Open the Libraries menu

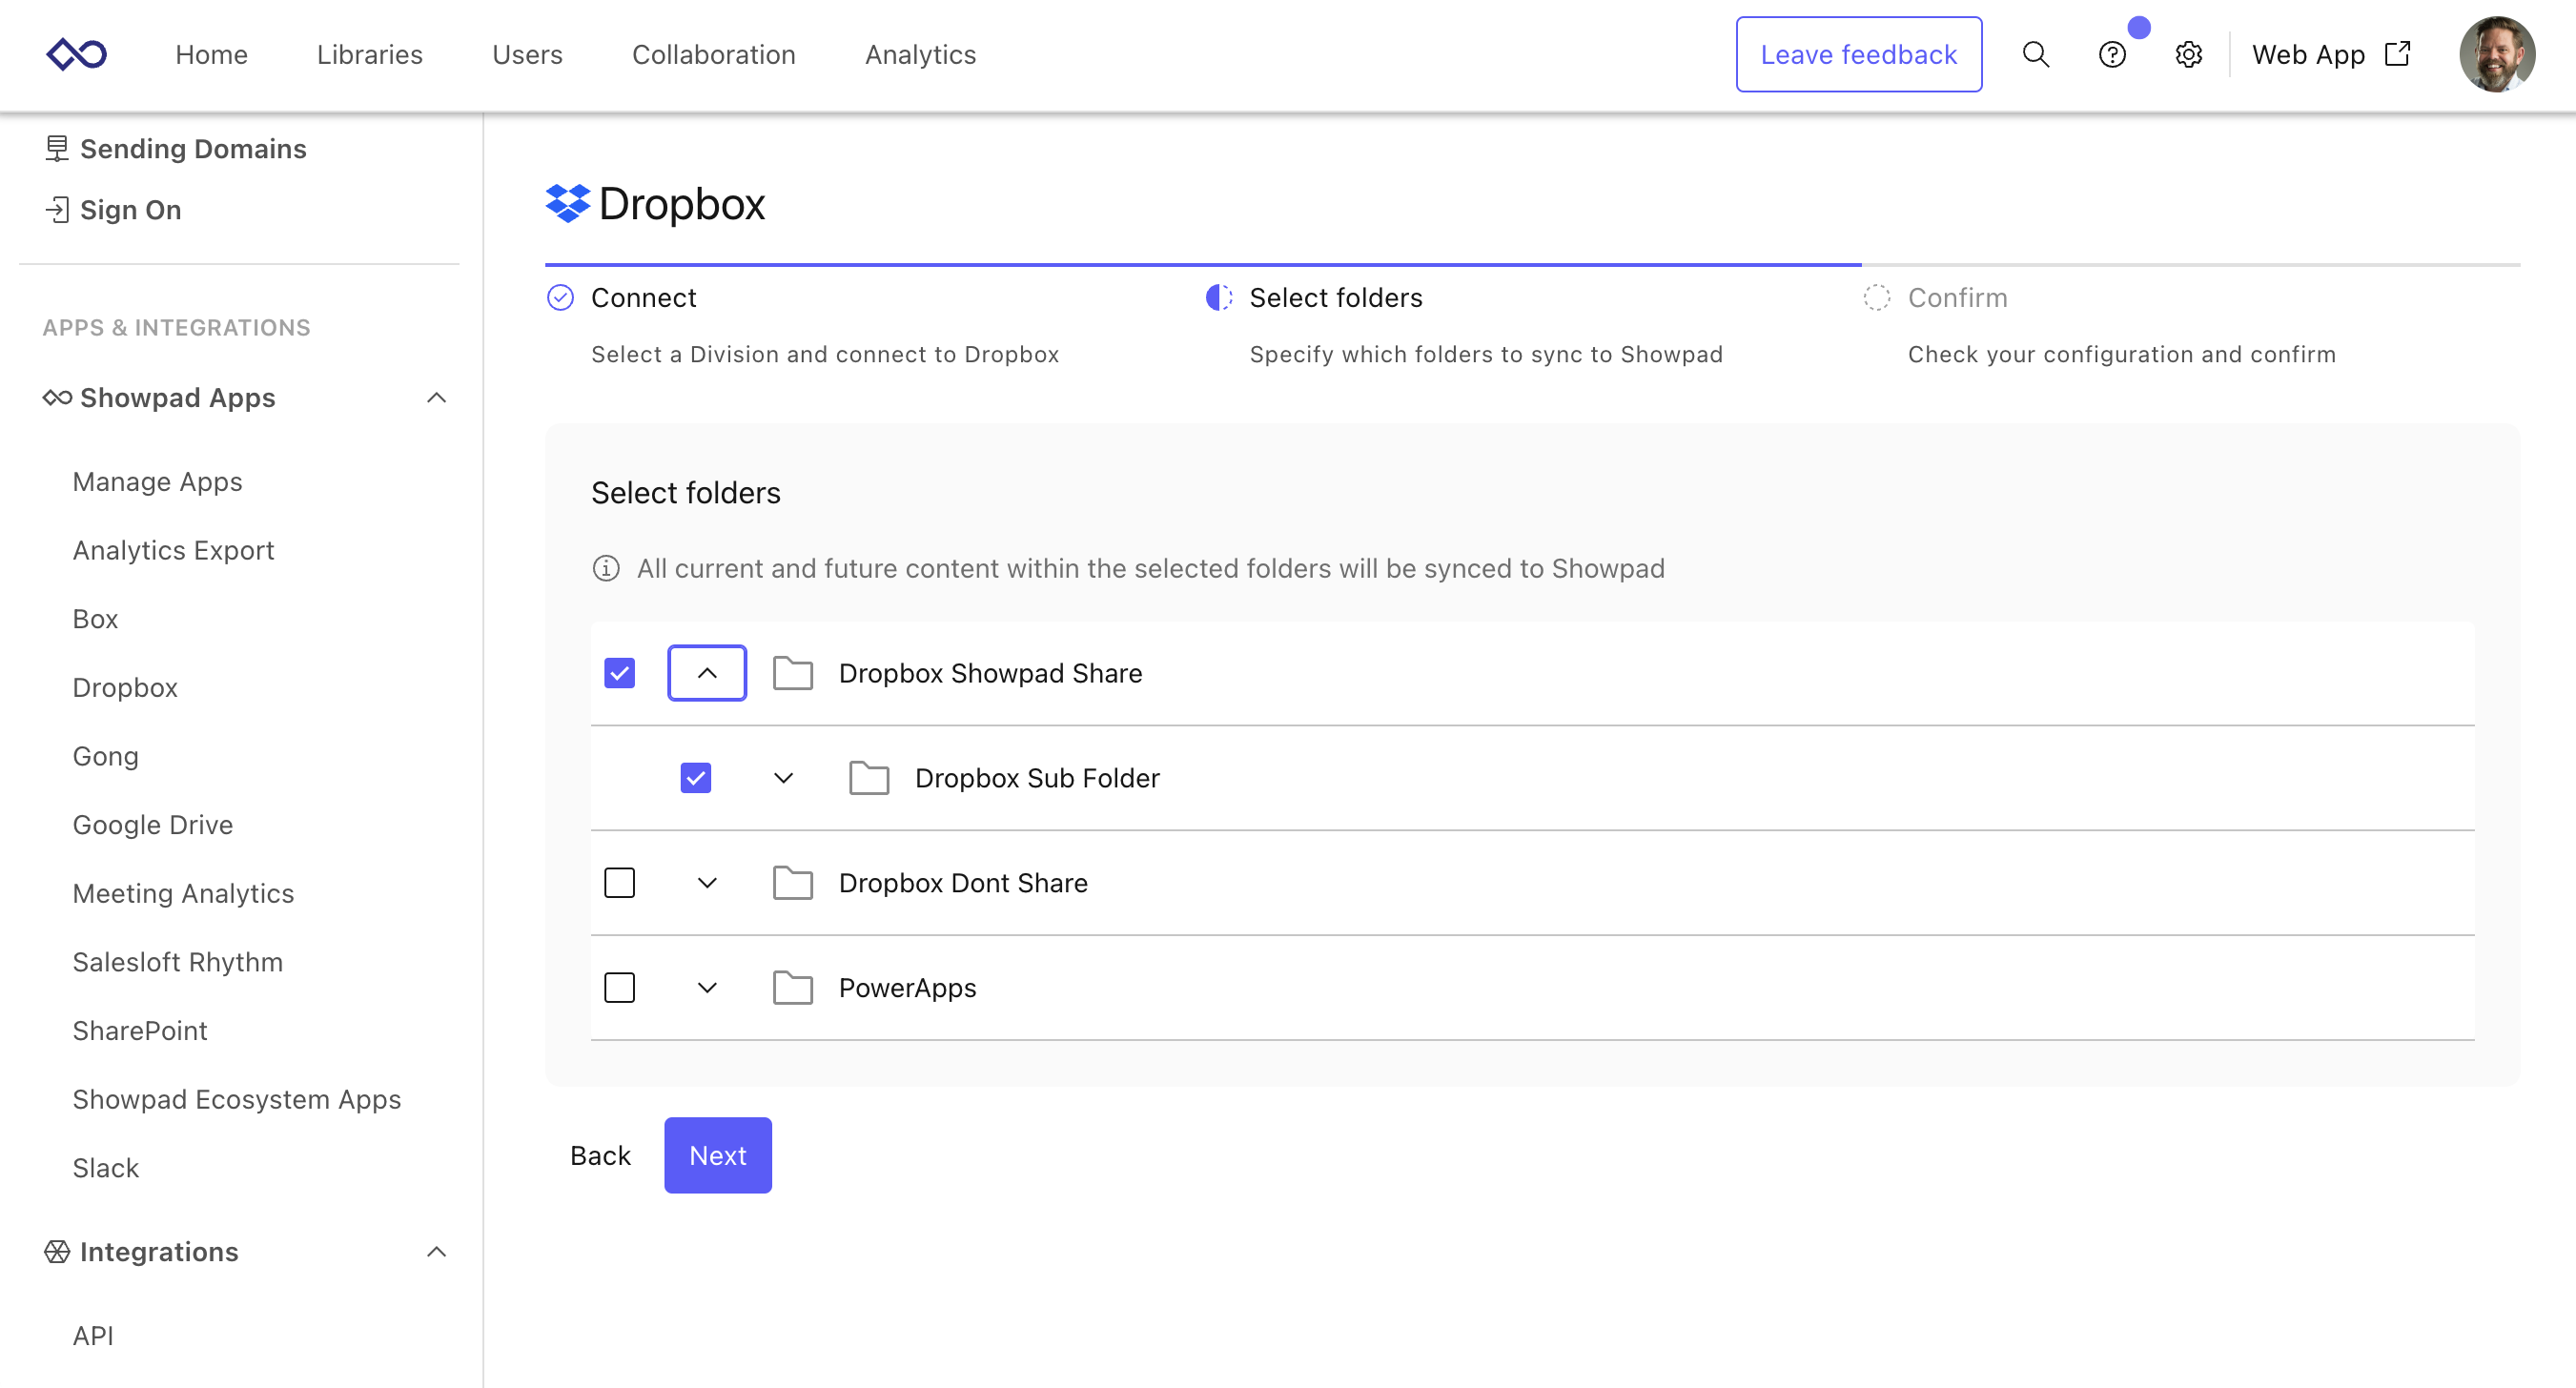[369, 54]
